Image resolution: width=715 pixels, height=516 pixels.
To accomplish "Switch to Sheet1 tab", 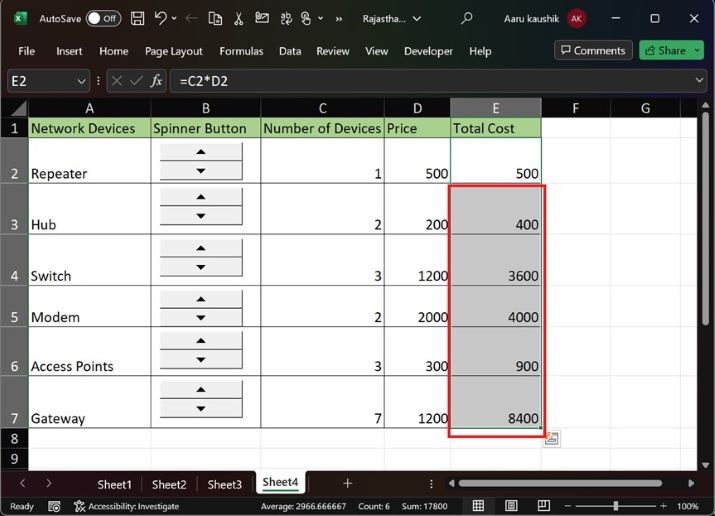I will point(114,484).
